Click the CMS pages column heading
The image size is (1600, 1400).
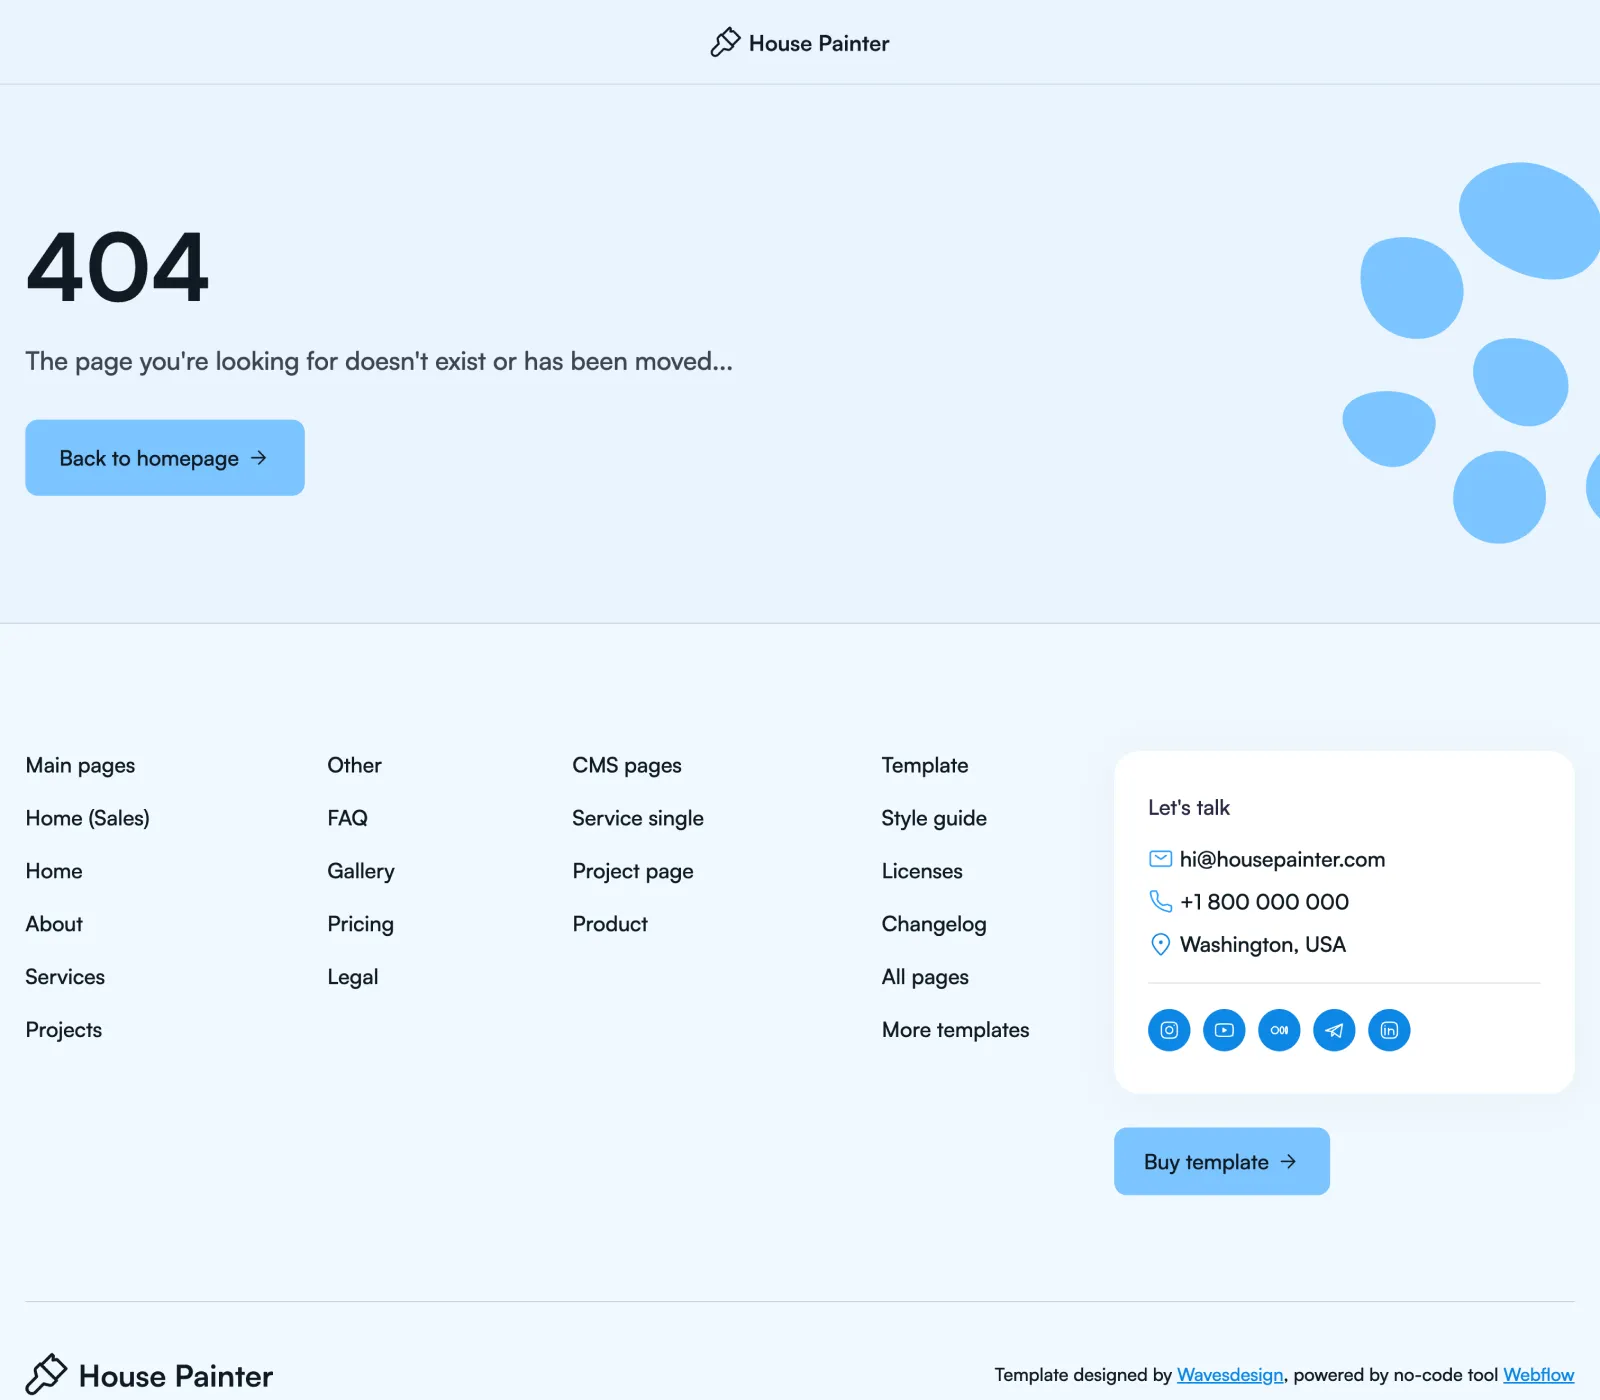tap(627, 765)
